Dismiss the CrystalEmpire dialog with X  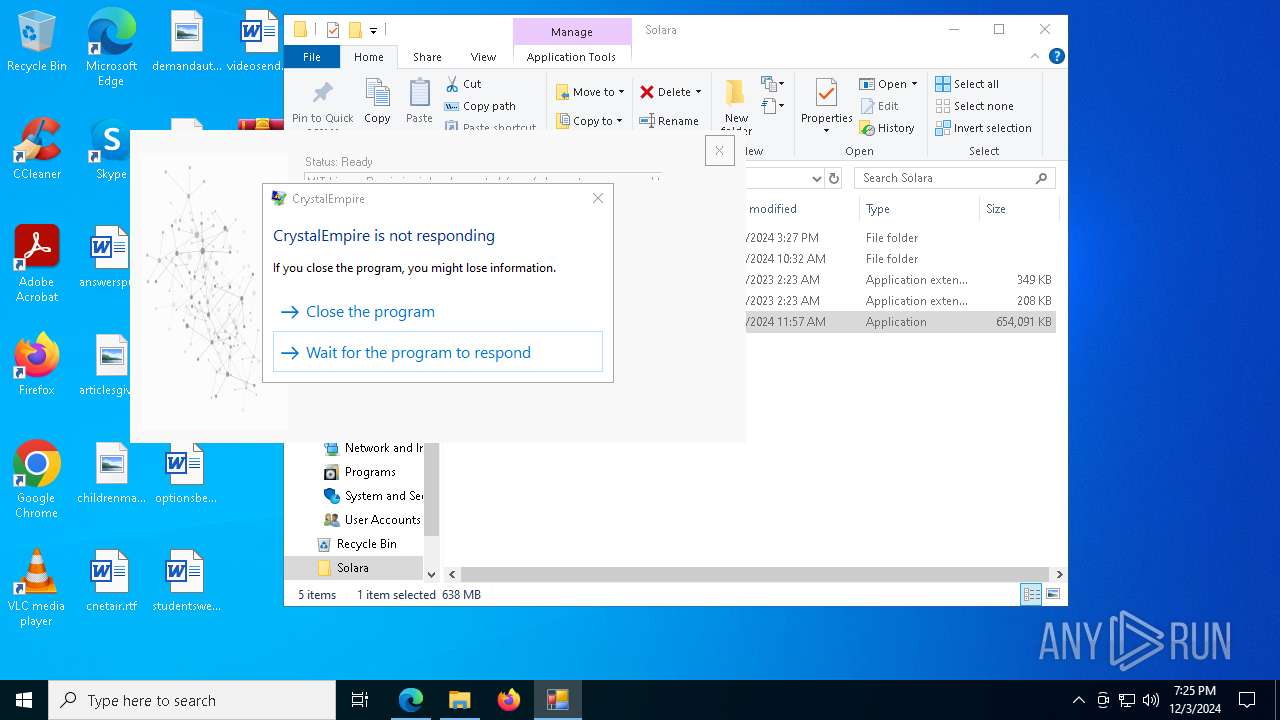click(x=598, y=198)
